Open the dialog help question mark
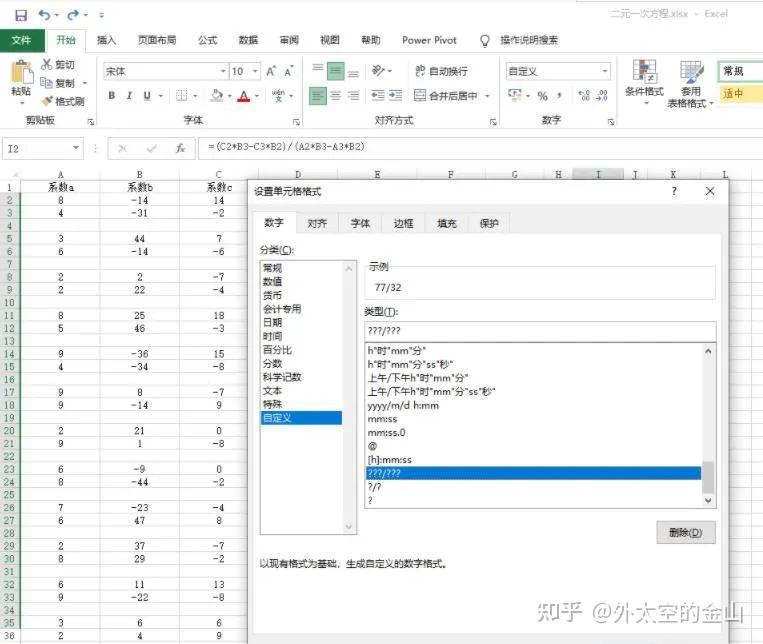This screenshot has width=763, height=644. tap(674, 191)
